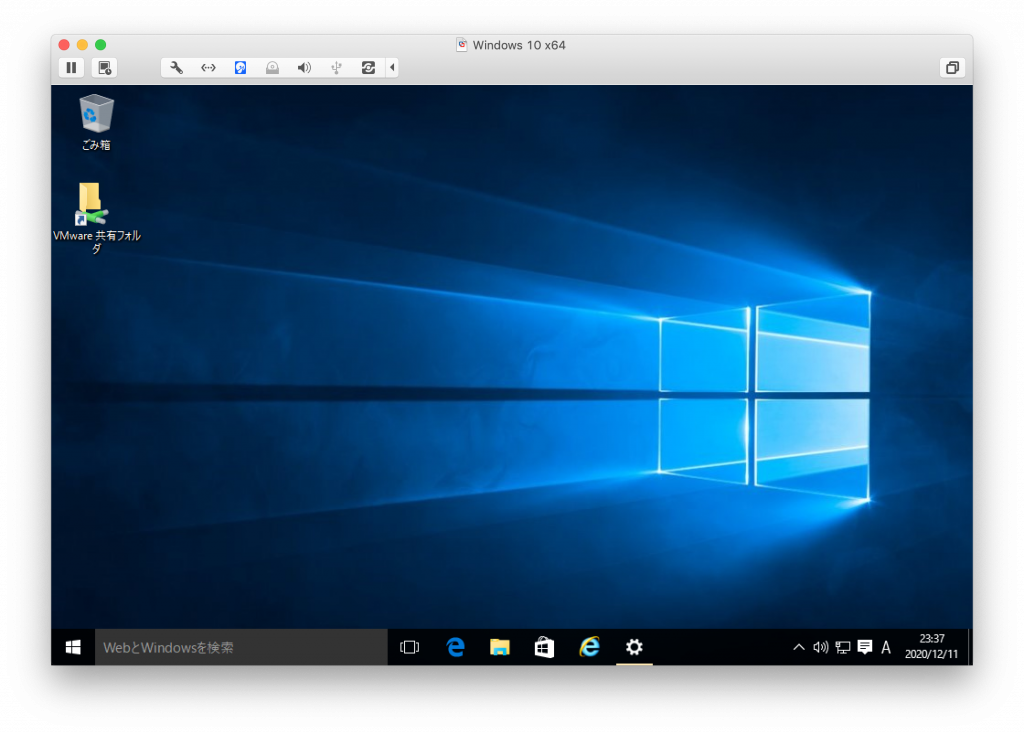1024x733 pixels.
Task: Click the CD/DVD drive toolbar icon
Action: [272, 67]
